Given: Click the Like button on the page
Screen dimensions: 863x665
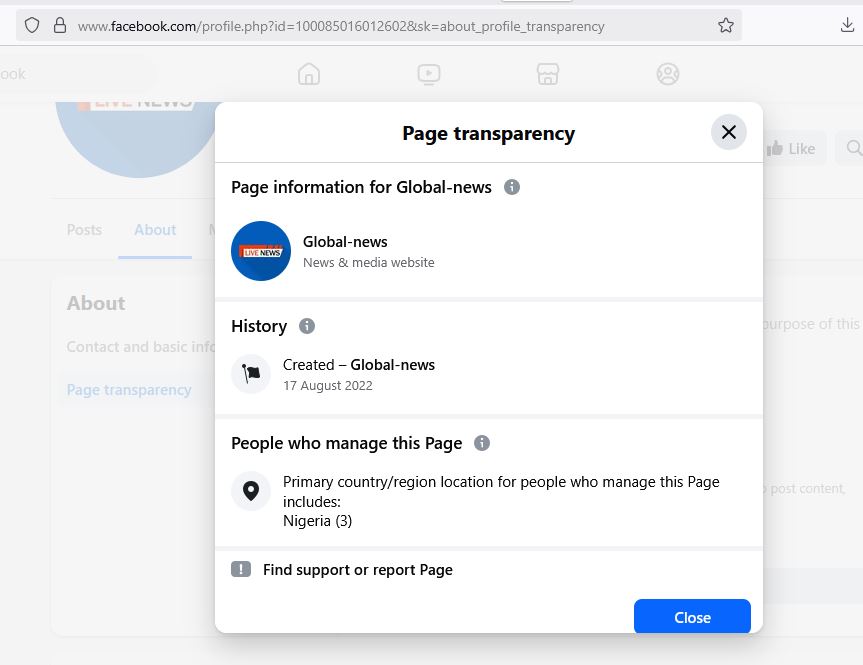Looking at the screenshot, I should coord(791,149).
